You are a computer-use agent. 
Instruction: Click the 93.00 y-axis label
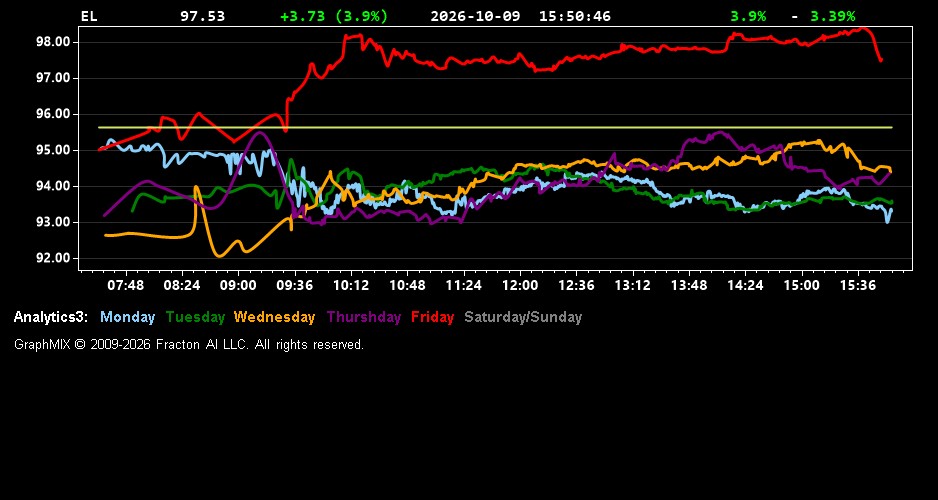(x=54, y=222)
